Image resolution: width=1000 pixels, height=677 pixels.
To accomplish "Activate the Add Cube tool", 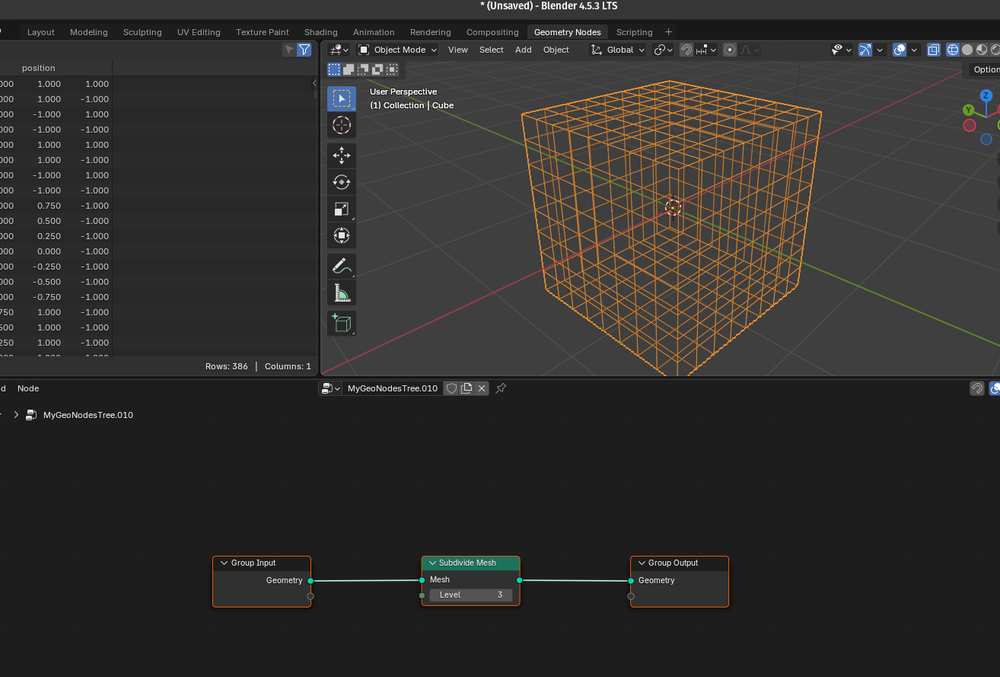I will click(342, 322).
